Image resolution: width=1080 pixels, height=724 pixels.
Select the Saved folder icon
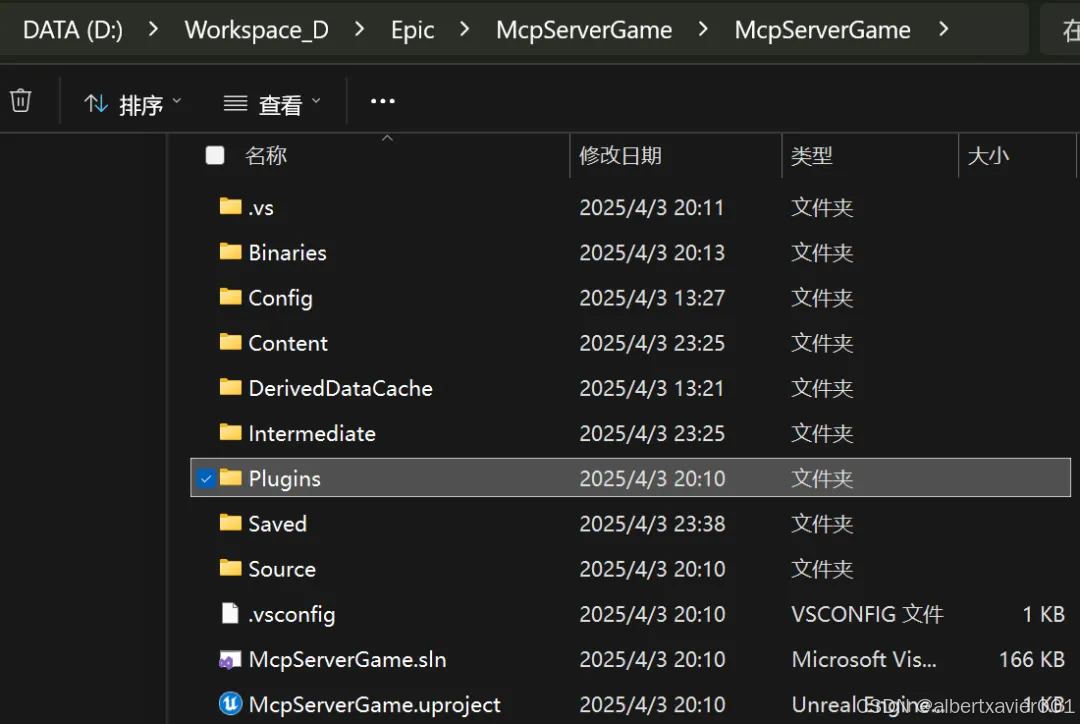point(230,523)
